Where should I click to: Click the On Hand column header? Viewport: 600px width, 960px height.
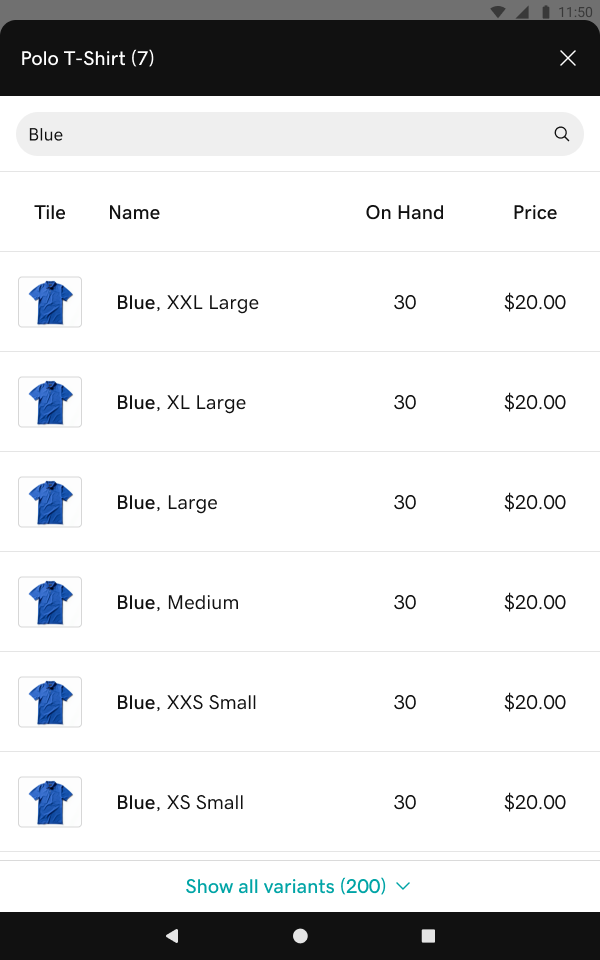tap(404, 212)
